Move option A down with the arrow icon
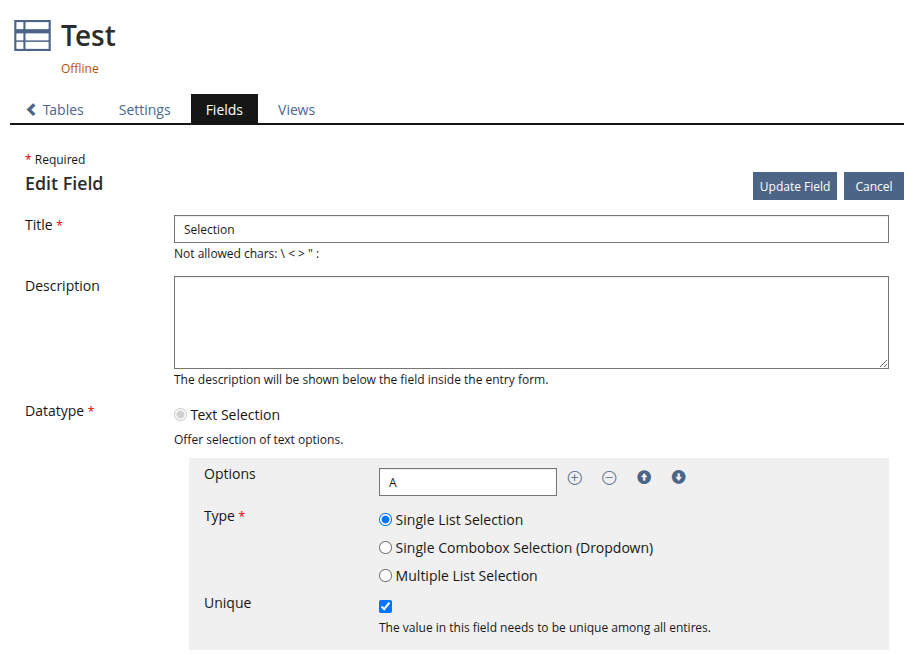908x660 pixels. click(x=678, y=478)
